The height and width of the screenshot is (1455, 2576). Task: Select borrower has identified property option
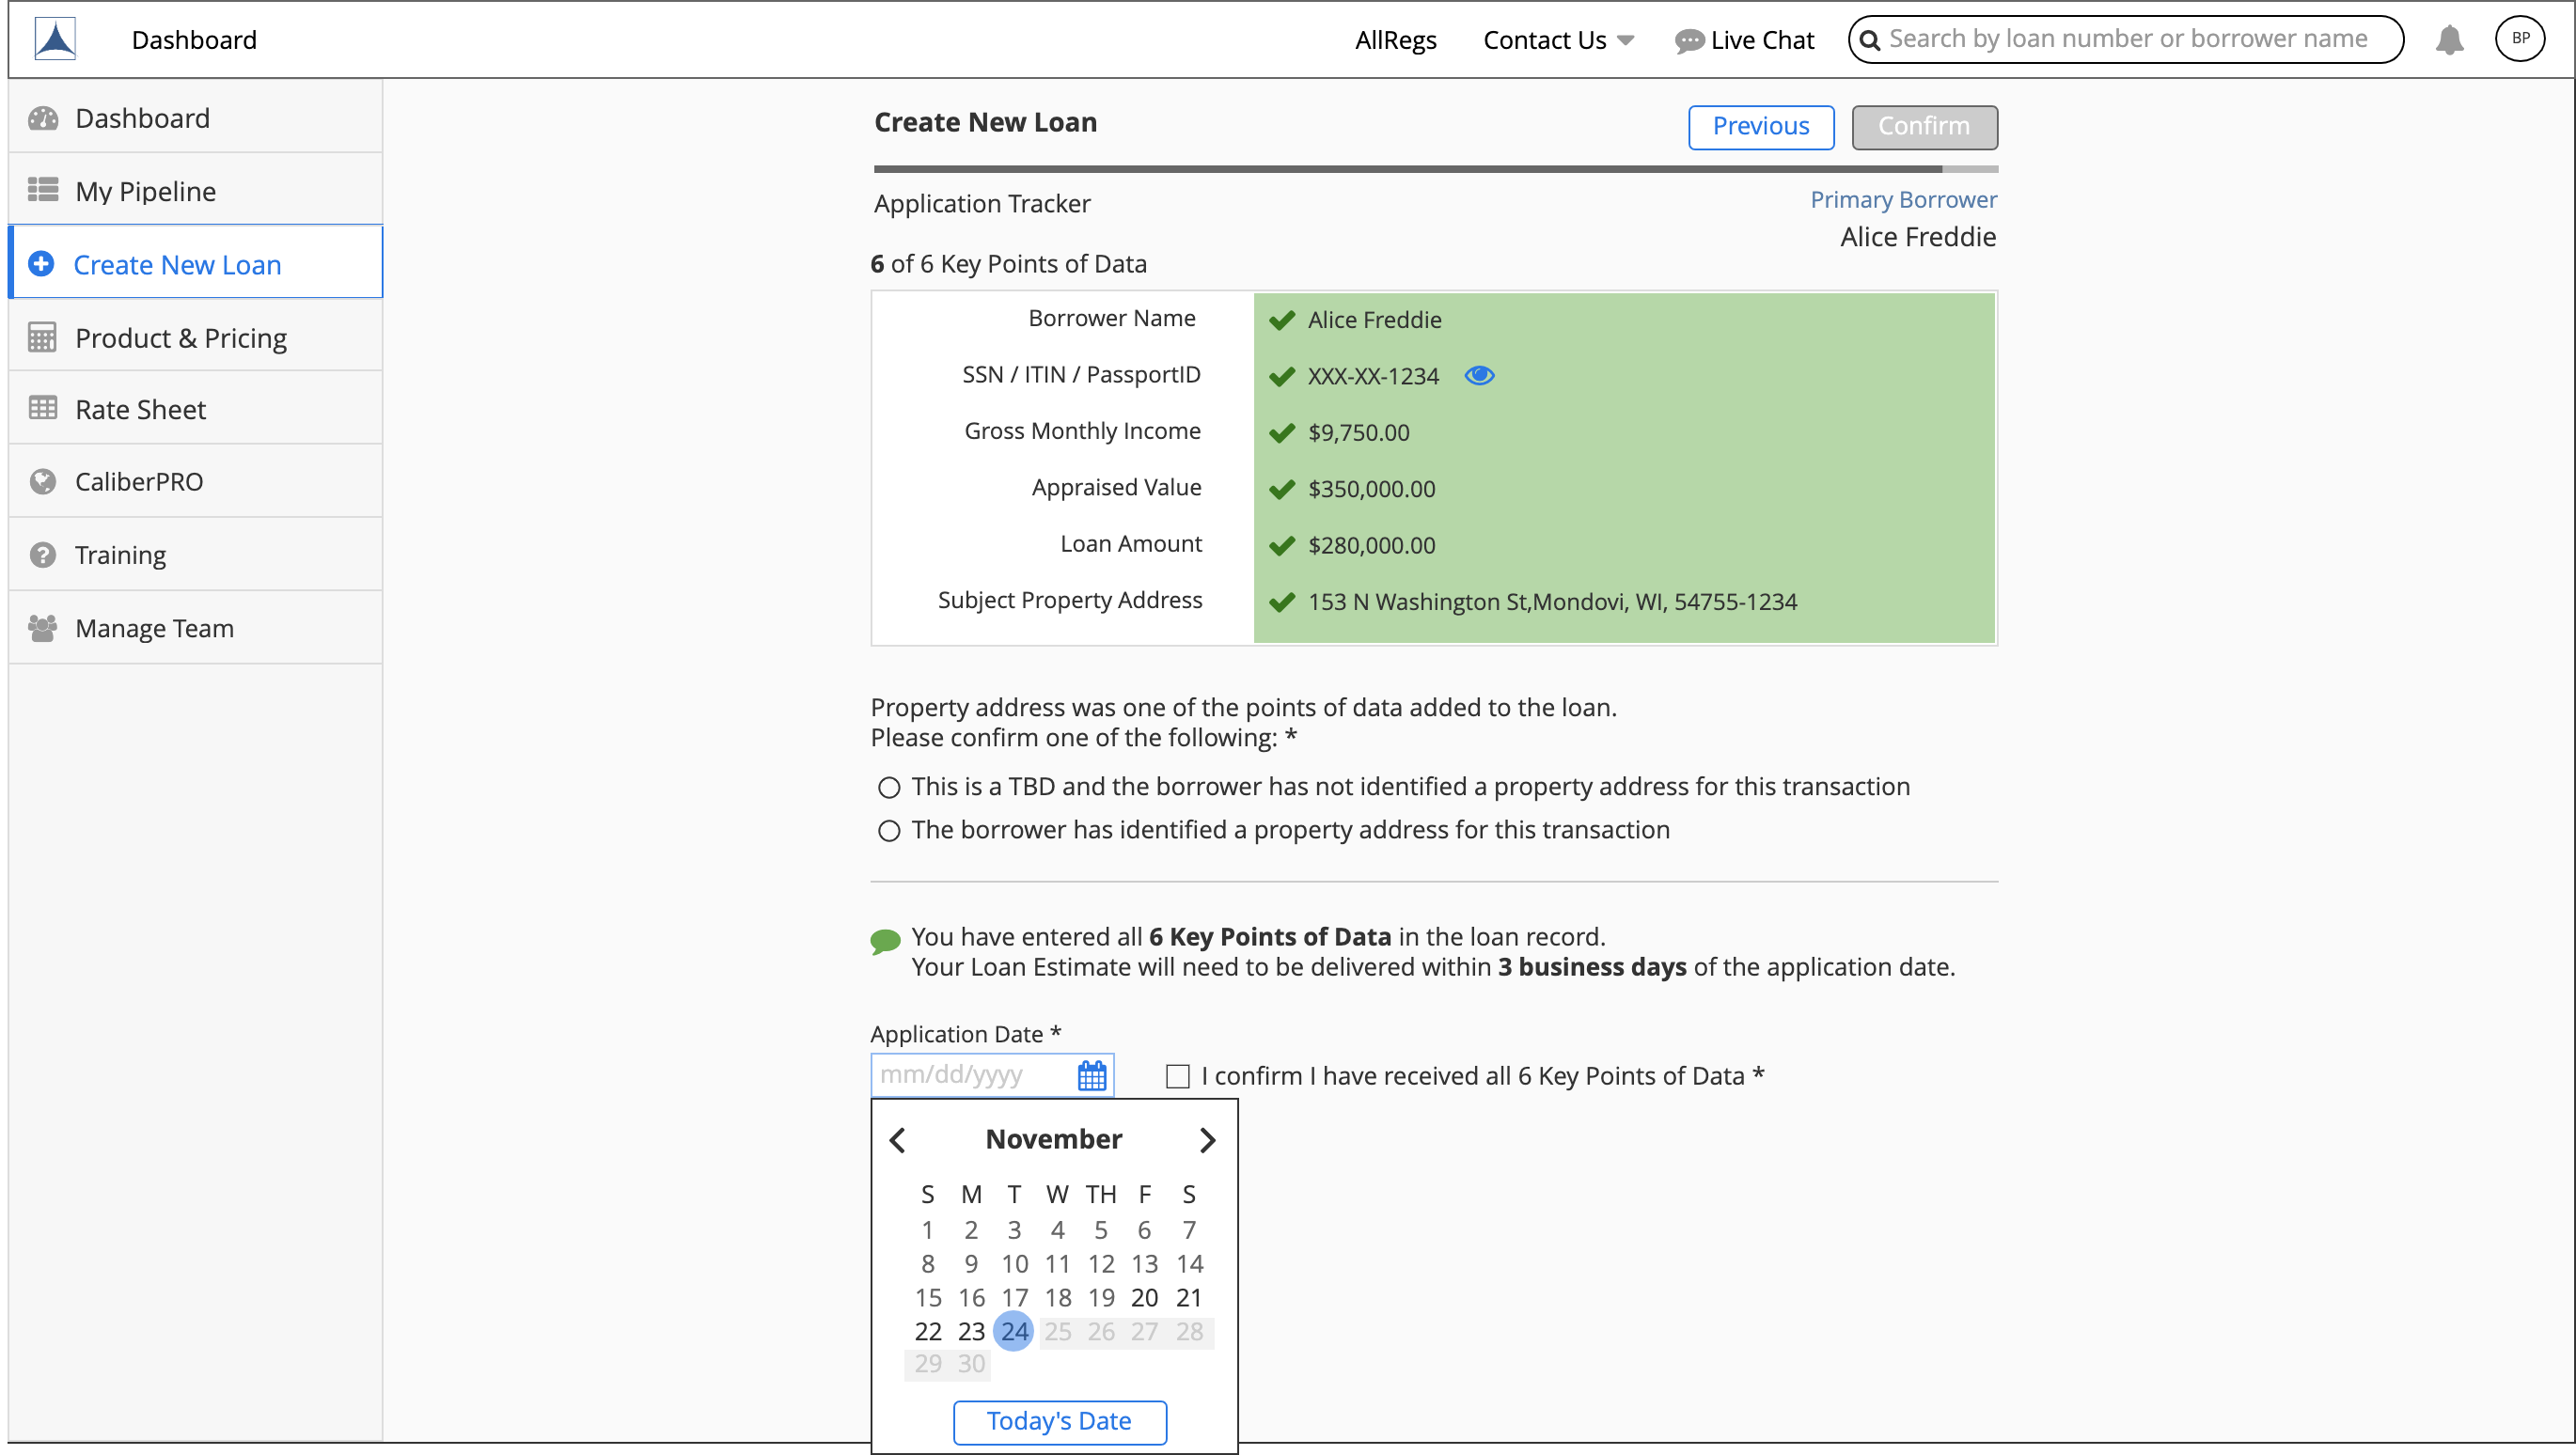click(x=889, y=831)
